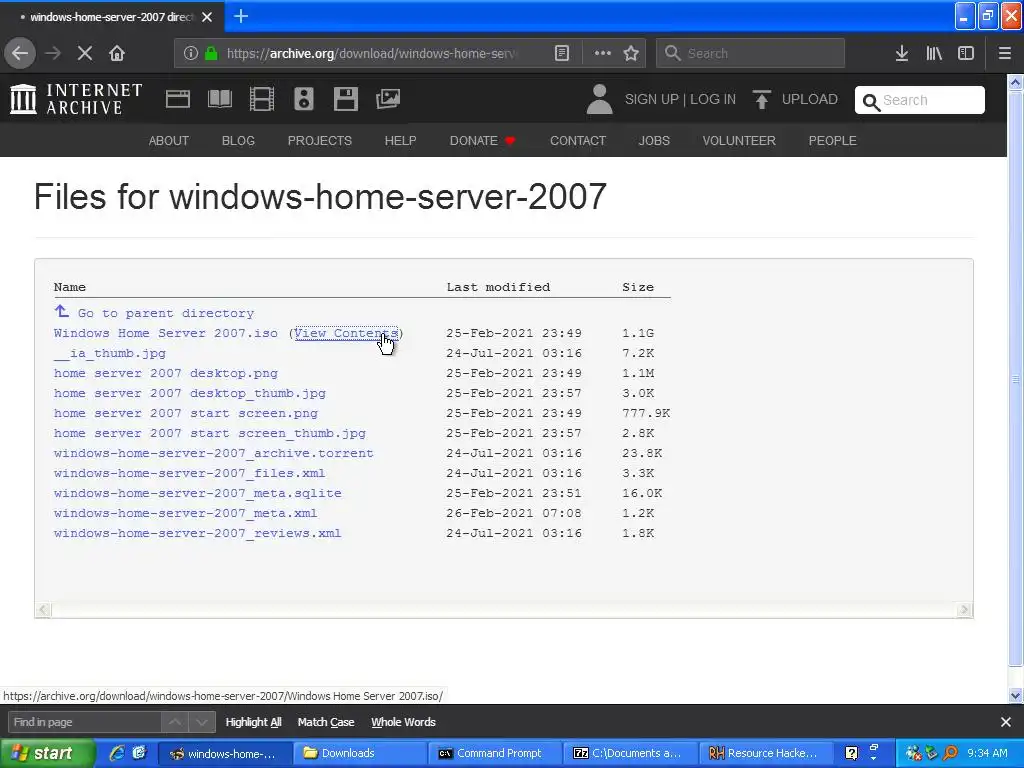The height and width of the screenshot is (768, 1024).
Task: Show site information icon in address bar
Action: pos(190,53)
